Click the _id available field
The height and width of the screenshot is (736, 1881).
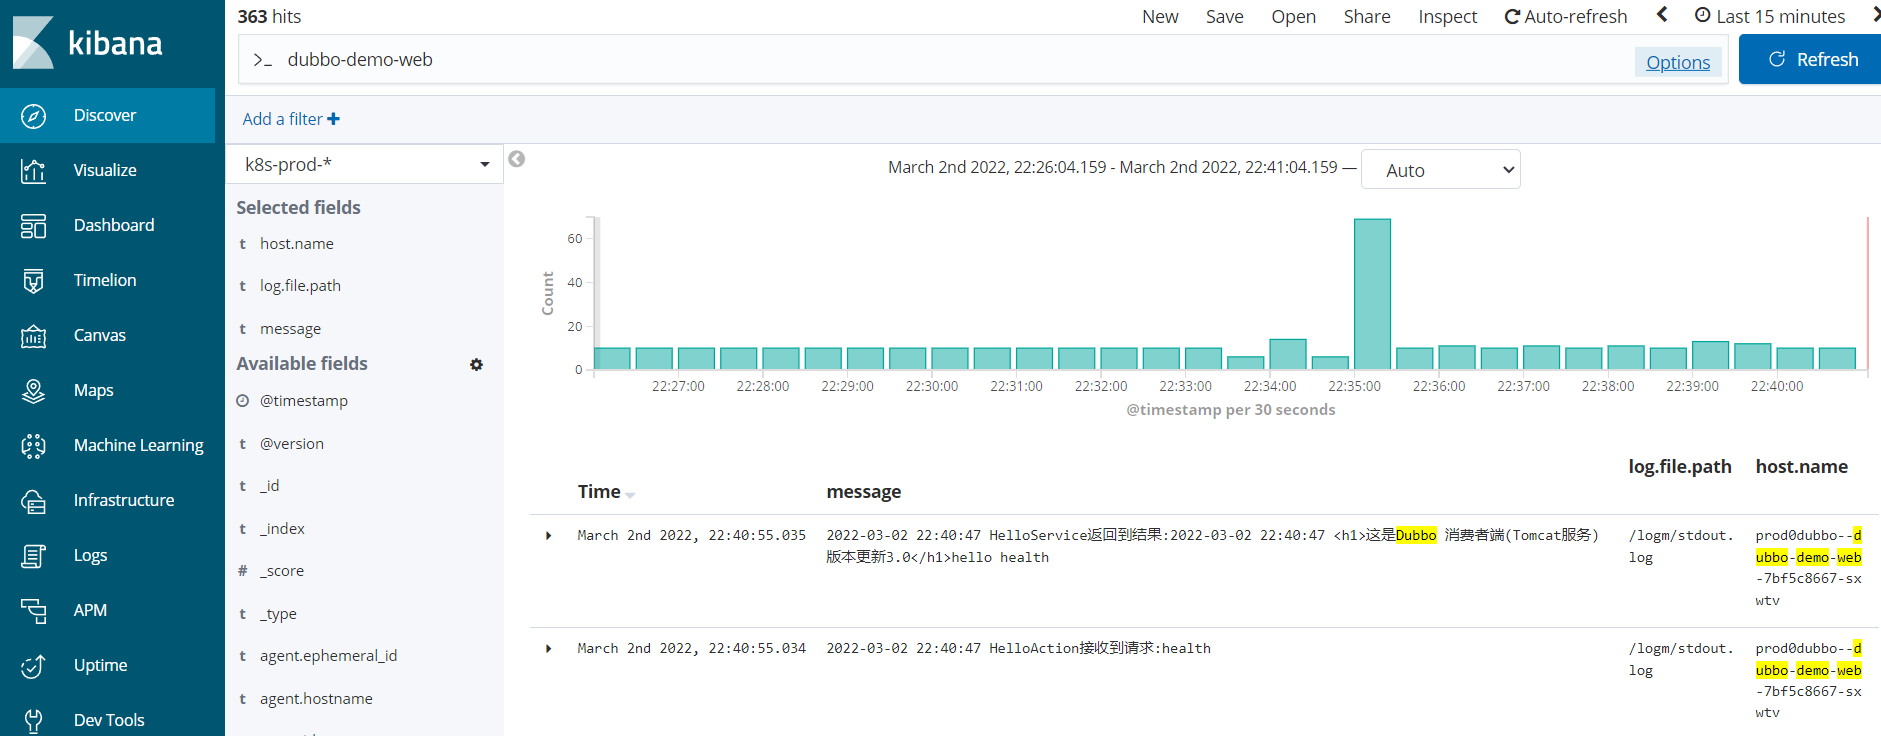(x=270, y=486)
